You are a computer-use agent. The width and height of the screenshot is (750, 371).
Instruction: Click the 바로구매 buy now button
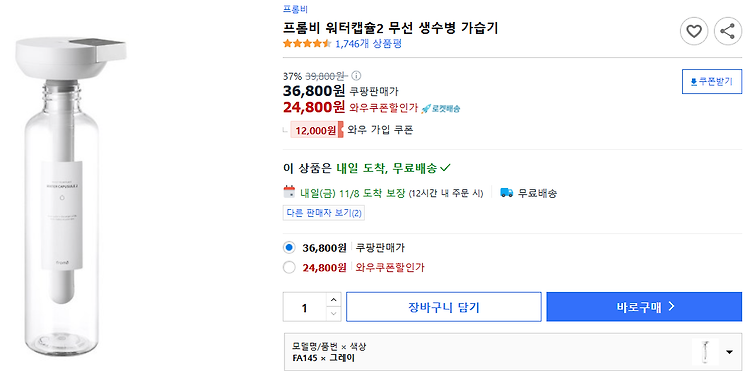[x=644, y=307]
